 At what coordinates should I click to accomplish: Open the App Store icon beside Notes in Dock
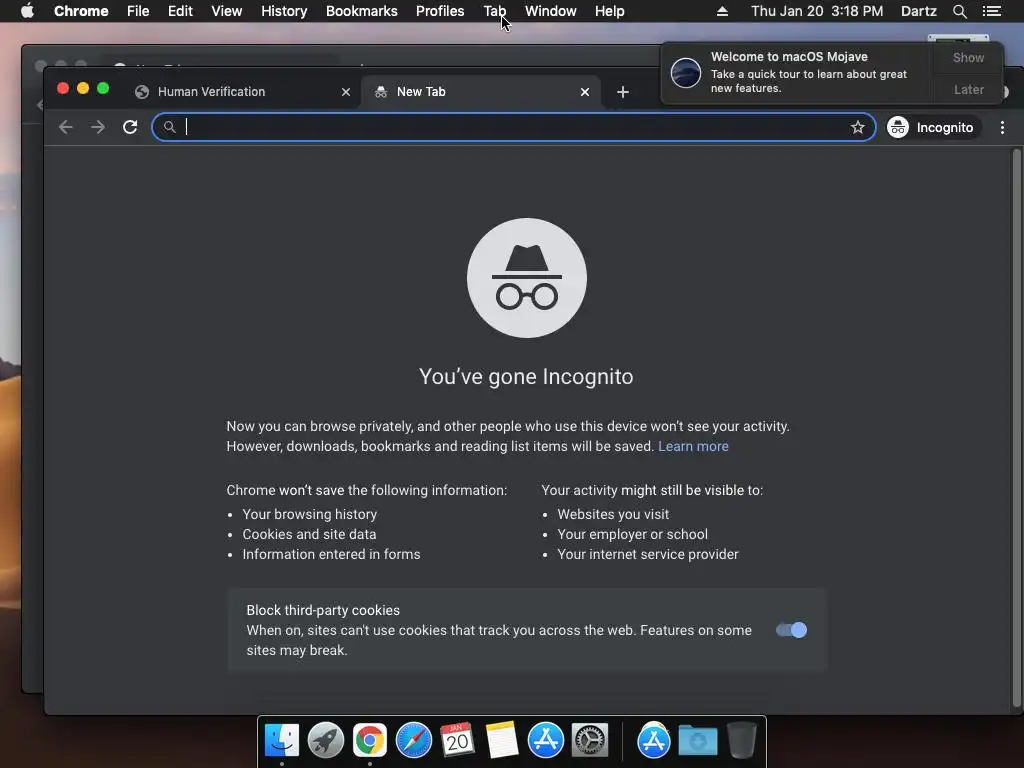(x=545, y=741)
